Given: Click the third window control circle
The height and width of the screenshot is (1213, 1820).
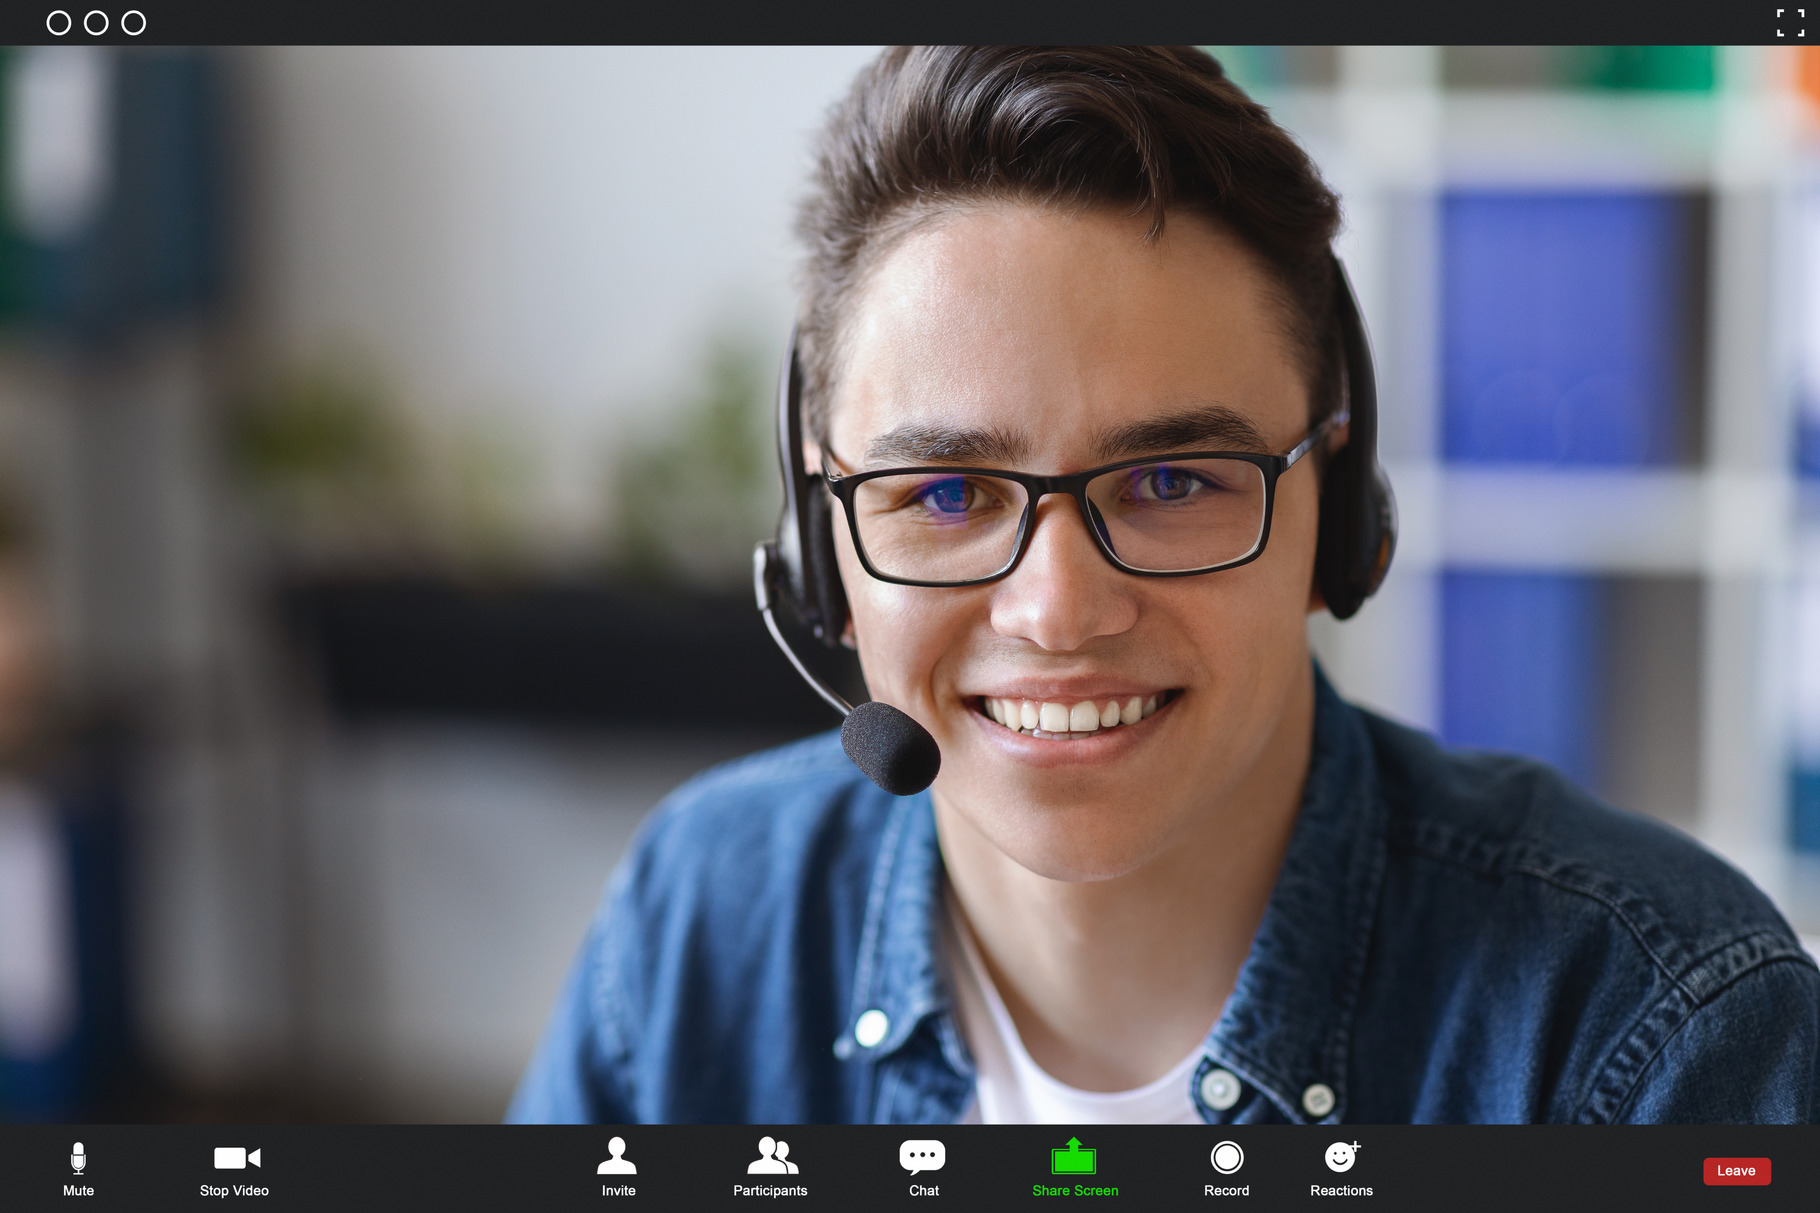Looking at the screenshot, I should (x=133, y=23).
